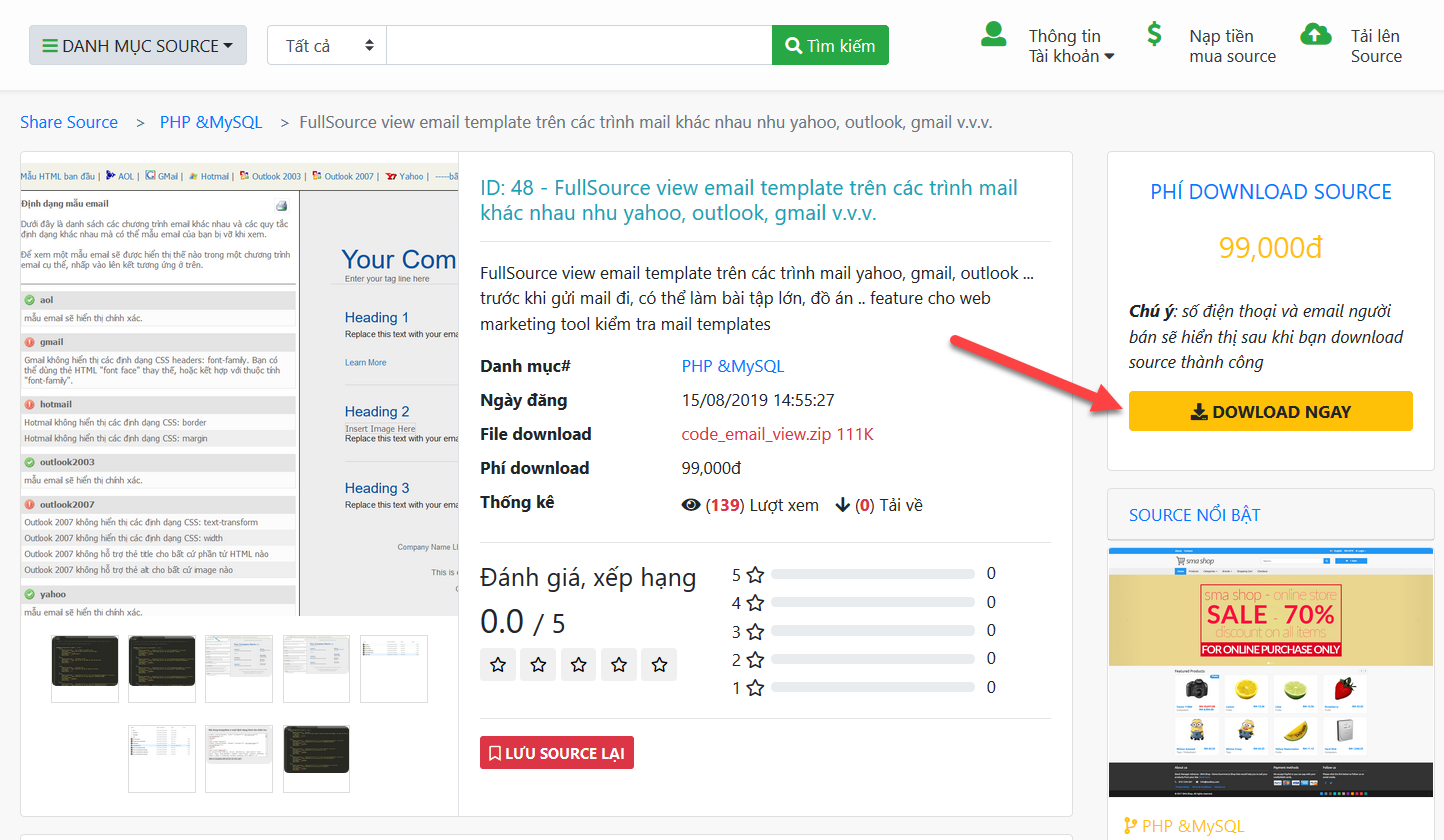
Task: Open PHP &MySQL link under featured source
Action: (1193, 826)
